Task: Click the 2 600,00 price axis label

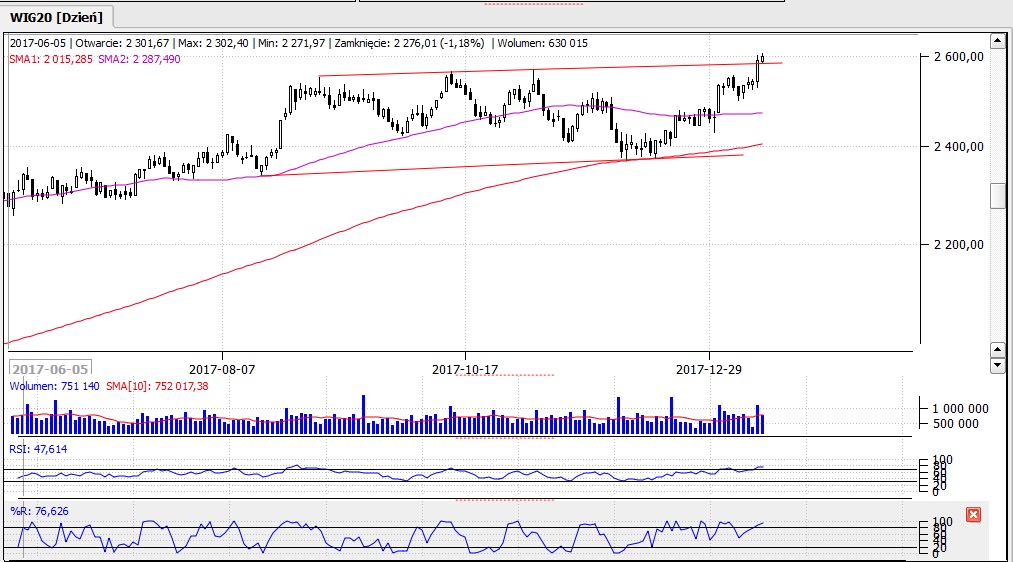Action: pos(959,57)
